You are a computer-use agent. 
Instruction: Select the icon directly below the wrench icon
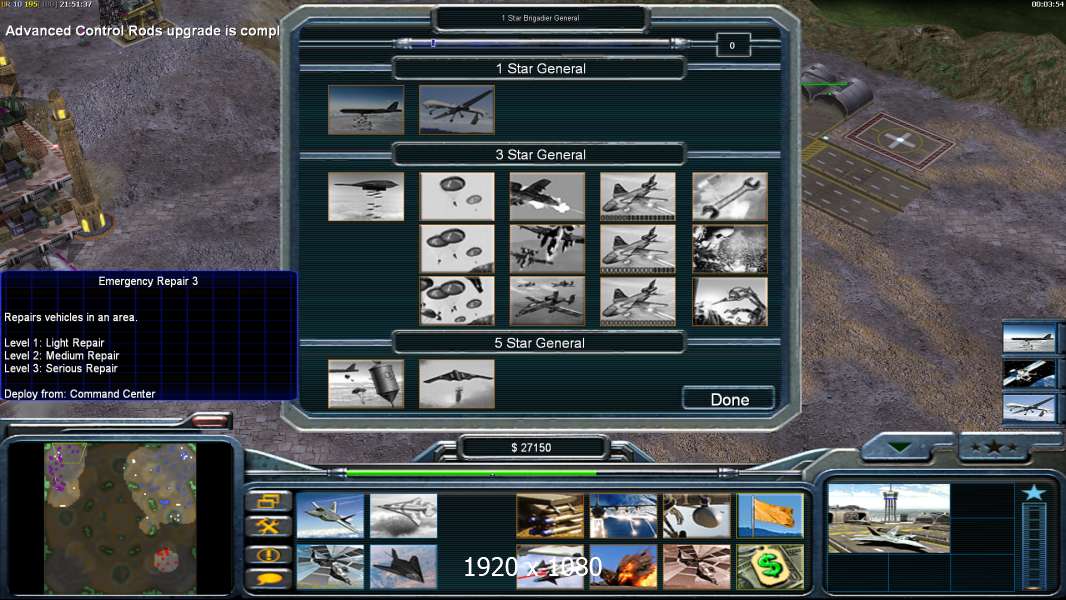729,249
